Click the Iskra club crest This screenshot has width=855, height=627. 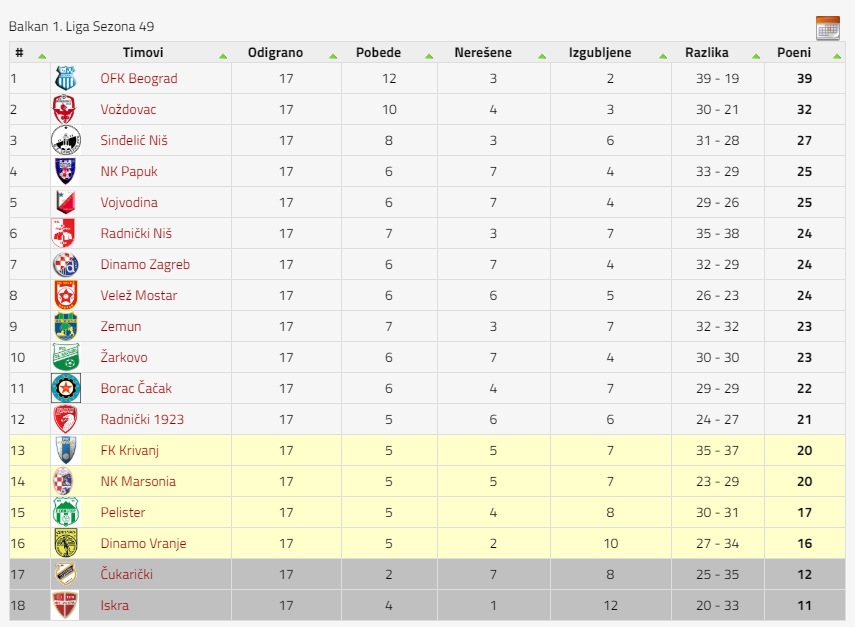coord(65,605)
